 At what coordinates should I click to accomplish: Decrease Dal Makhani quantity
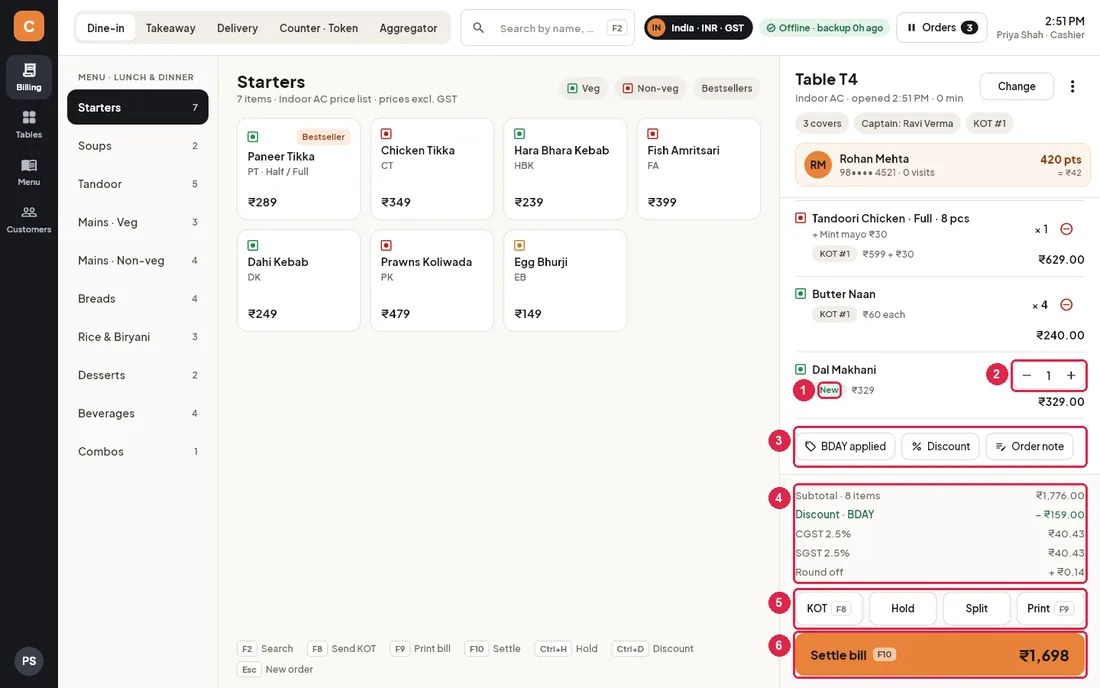coord(1026,375)
